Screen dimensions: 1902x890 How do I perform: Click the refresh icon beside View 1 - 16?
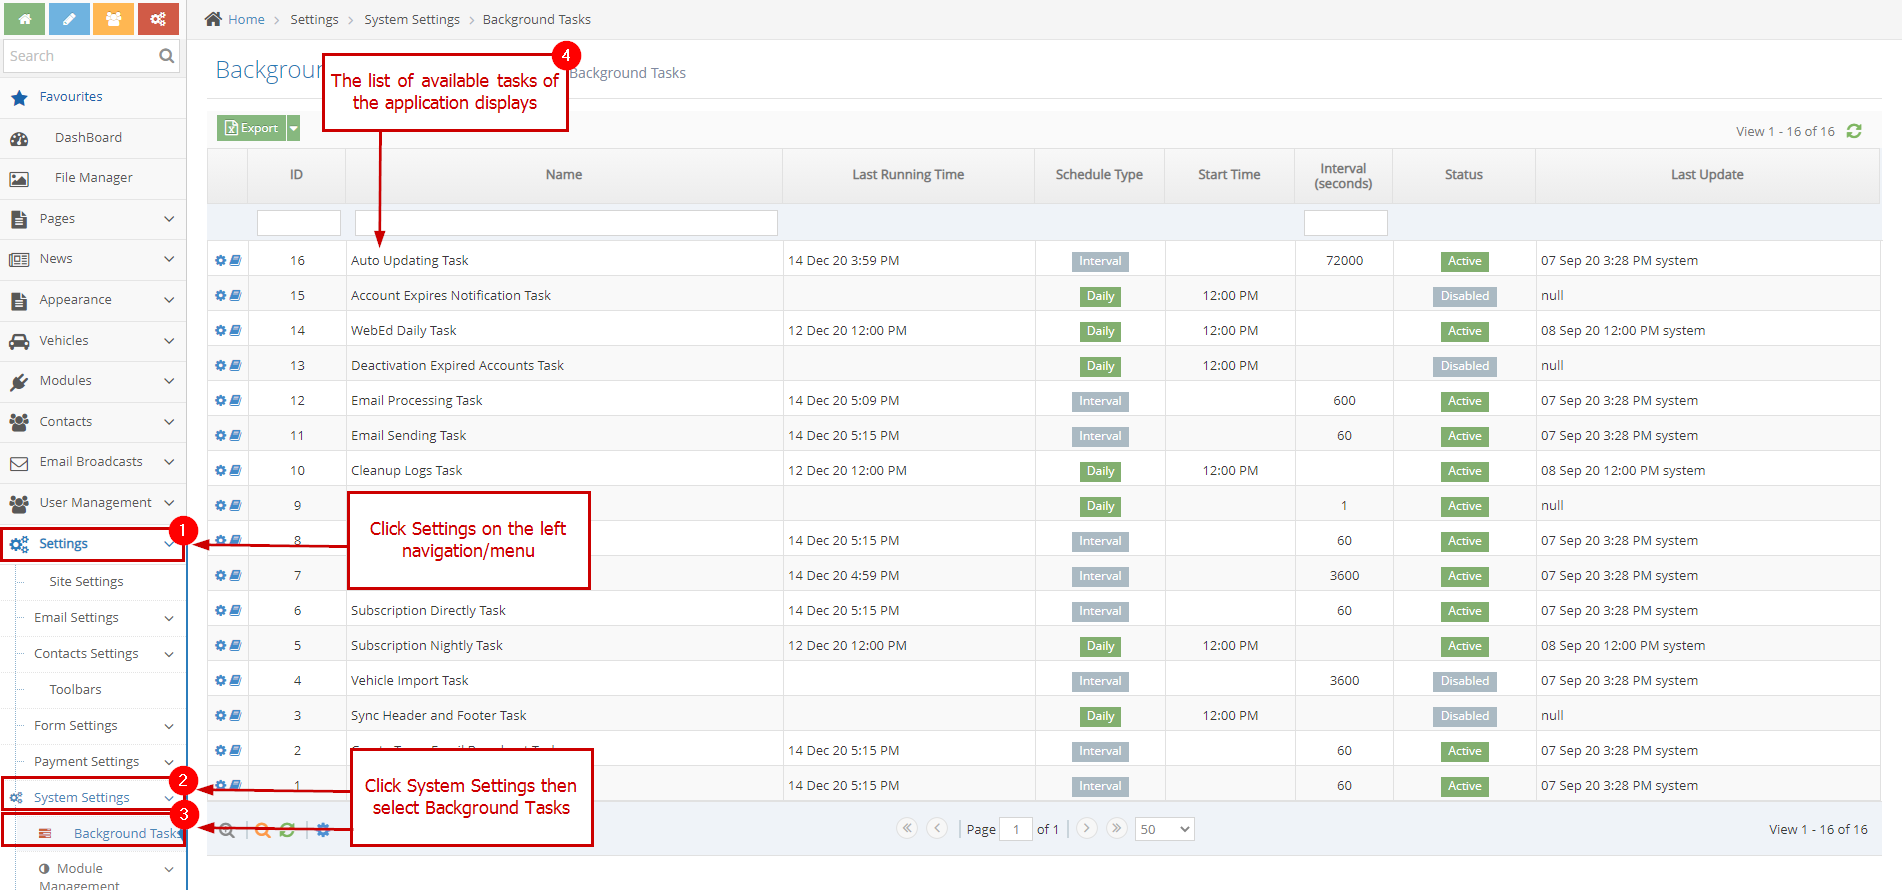click(x=1854, y=132)
